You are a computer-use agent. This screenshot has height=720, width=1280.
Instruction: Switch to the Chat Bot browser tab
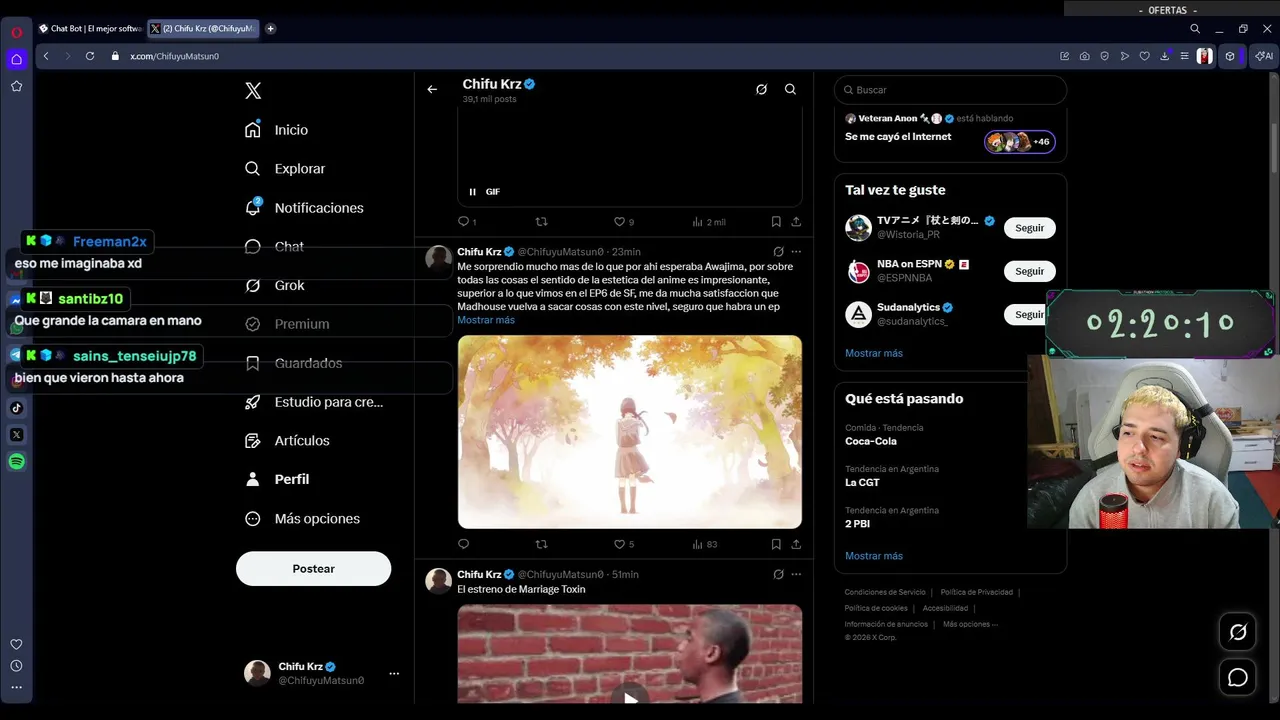click(x=90, y=29)
